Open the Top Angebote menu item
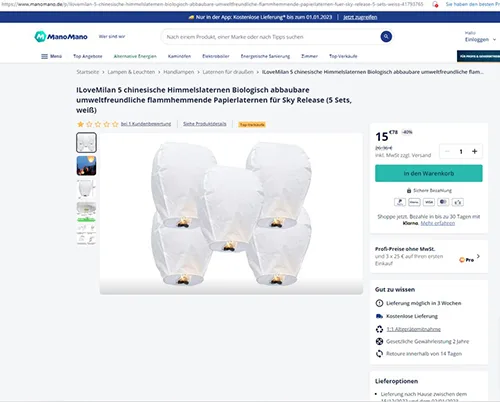The height and width of the screenshot is (402, 500). coord(88,56)
